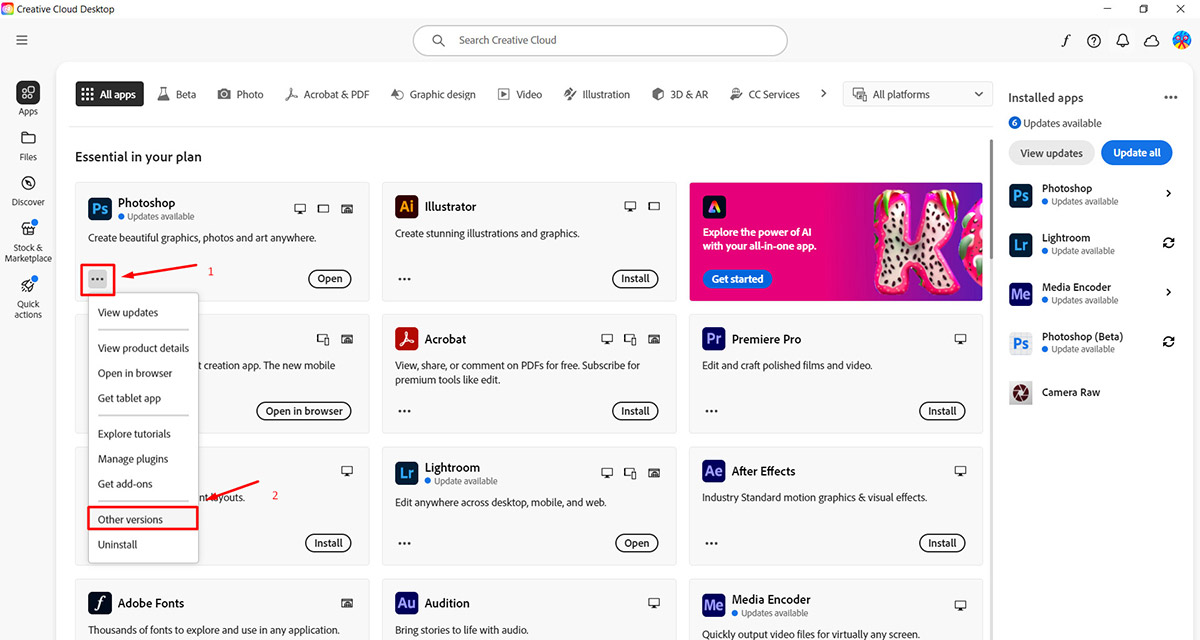Switch to the Photo category tab
This screenshot has width=1200, height=640.
[x=240, y=94]
